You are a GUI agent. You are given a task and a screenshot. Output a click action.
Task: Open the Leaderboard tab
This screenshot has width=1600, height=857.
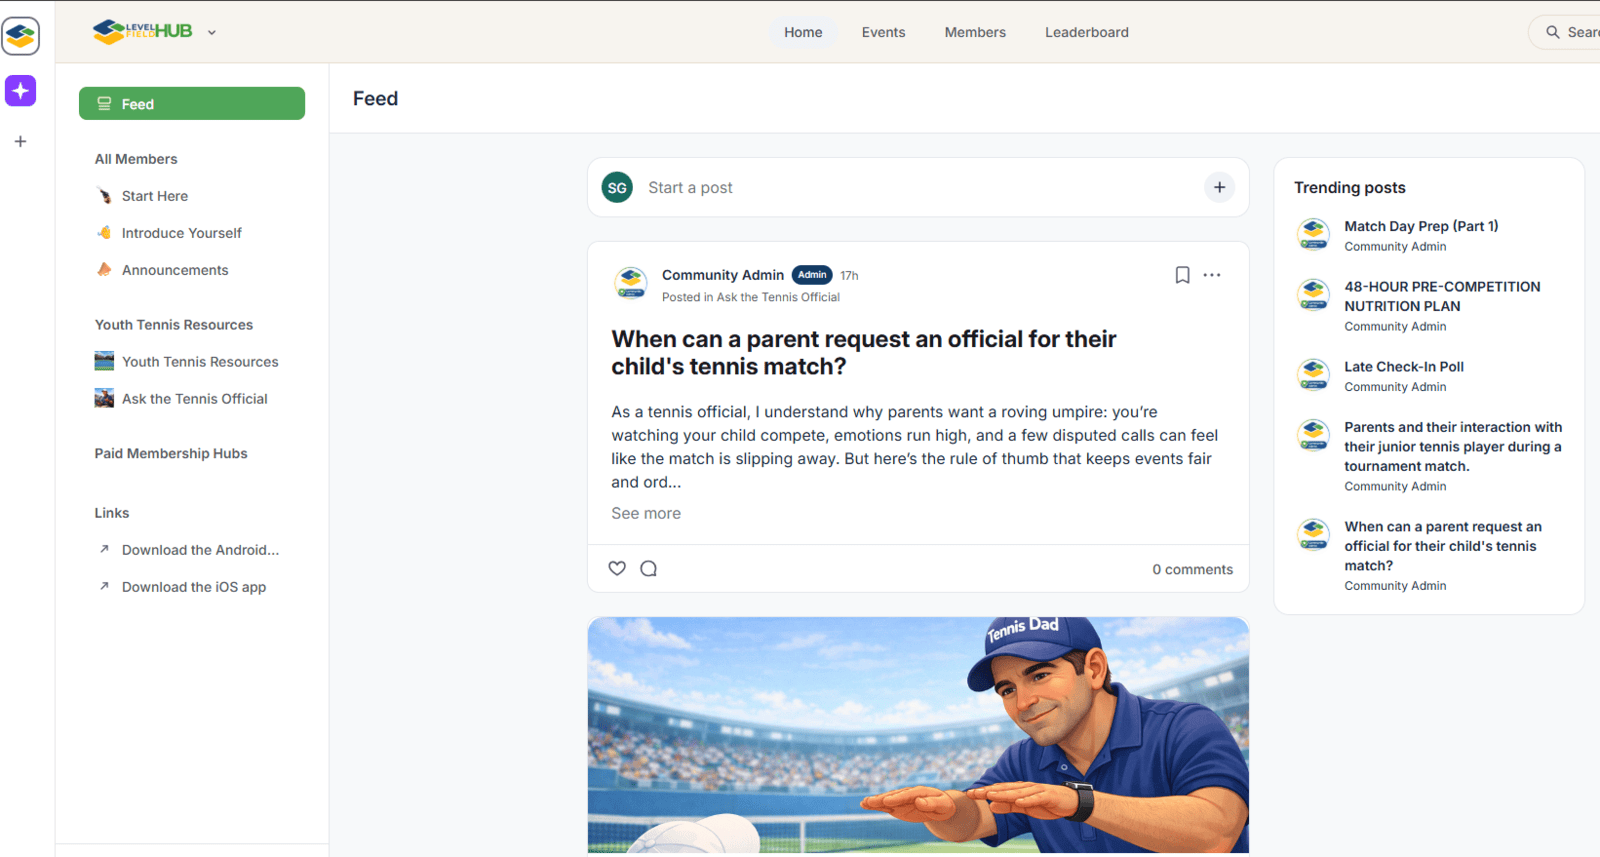coord(1086,32)
